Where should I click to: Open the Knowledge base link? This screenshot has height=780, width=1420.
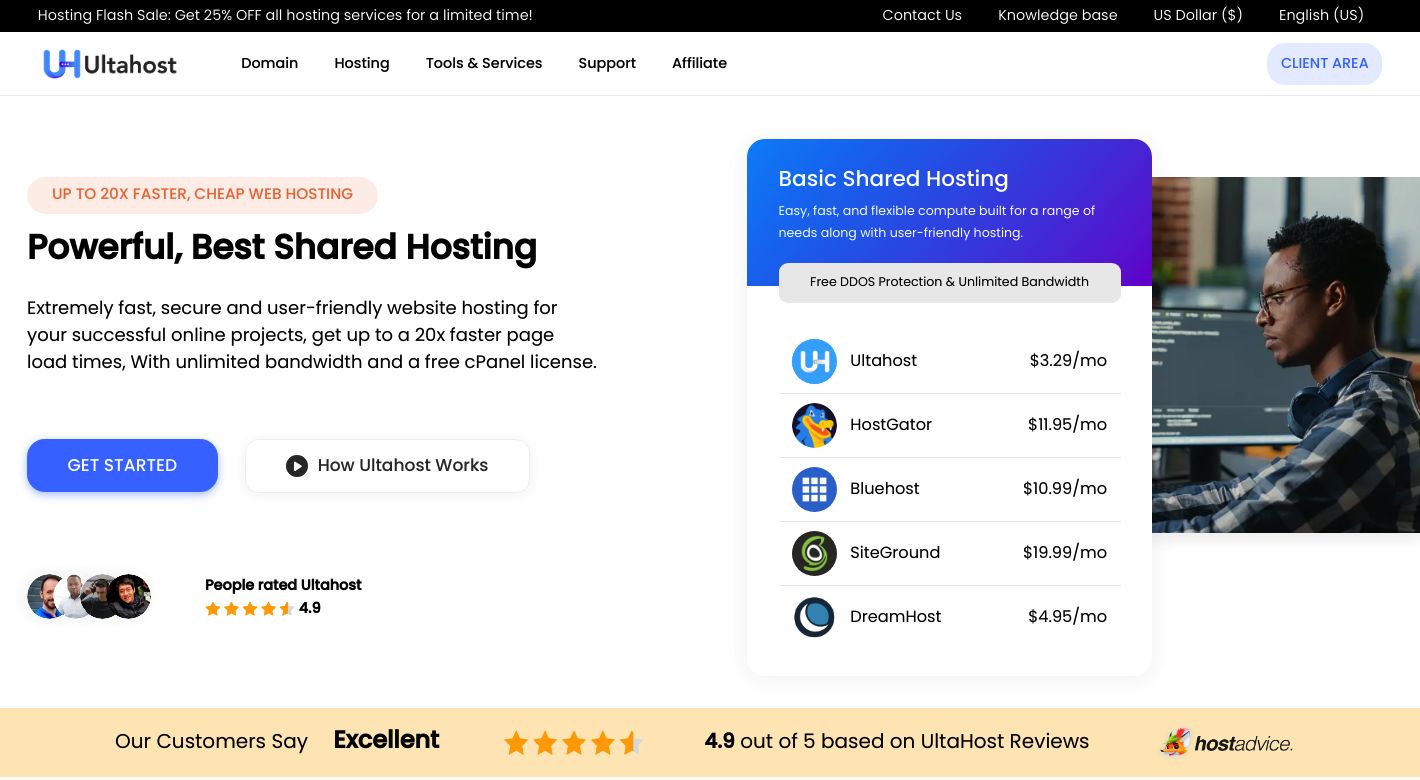(1058, 15)
